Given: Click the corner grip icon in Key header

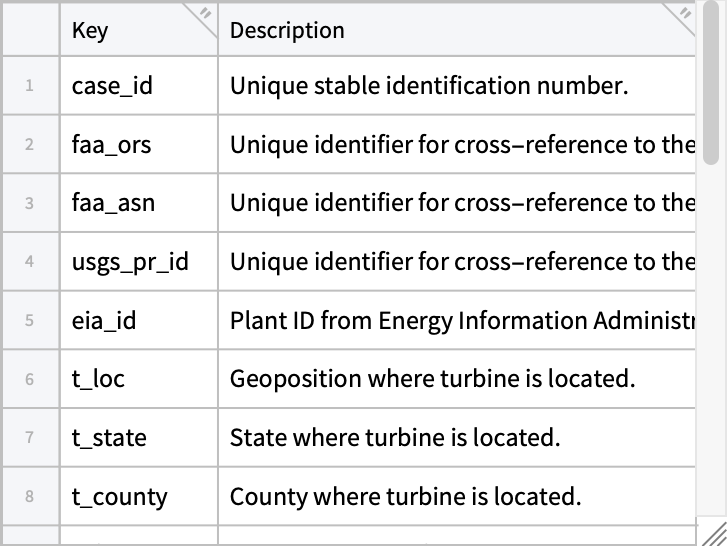Looking at the screenshot, I should [x=204, y=13].
